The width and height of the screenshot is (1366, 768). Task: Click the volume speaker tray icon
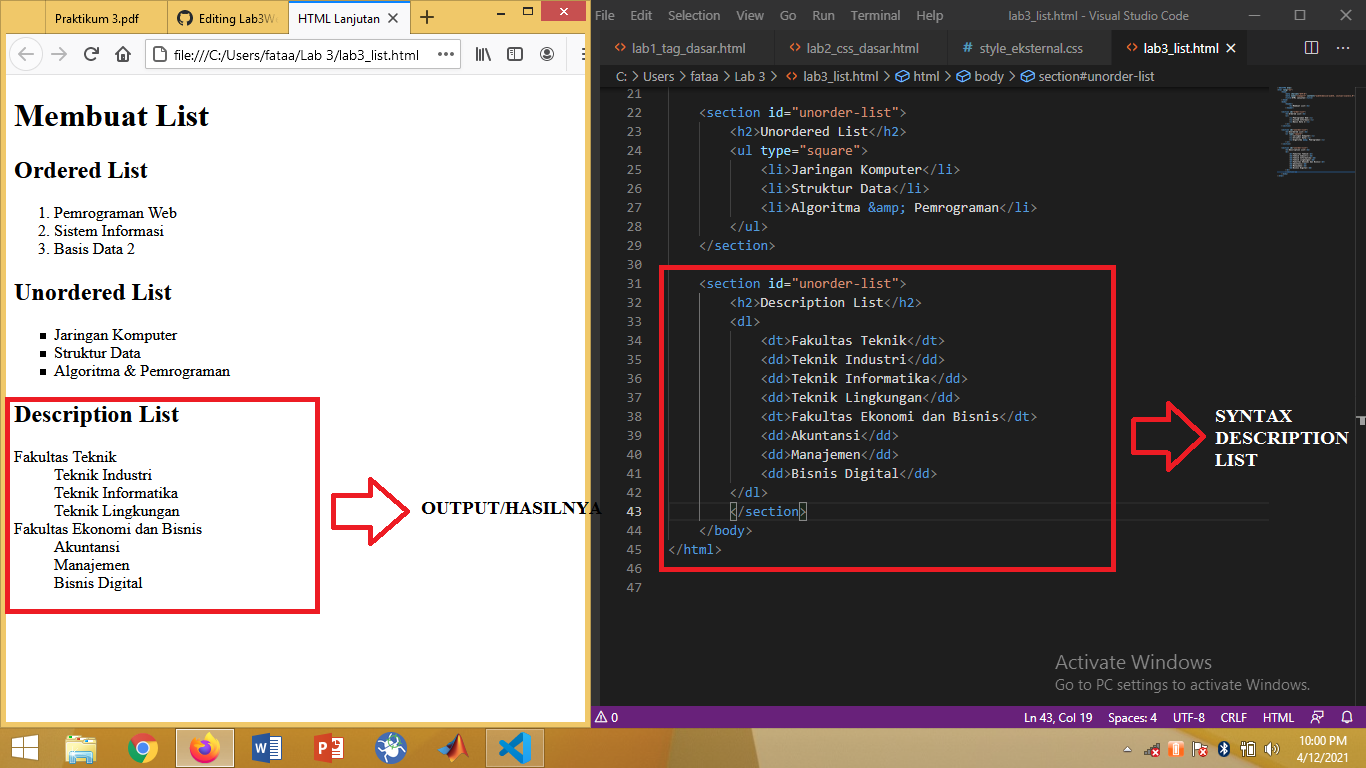tap(1272, 748)
